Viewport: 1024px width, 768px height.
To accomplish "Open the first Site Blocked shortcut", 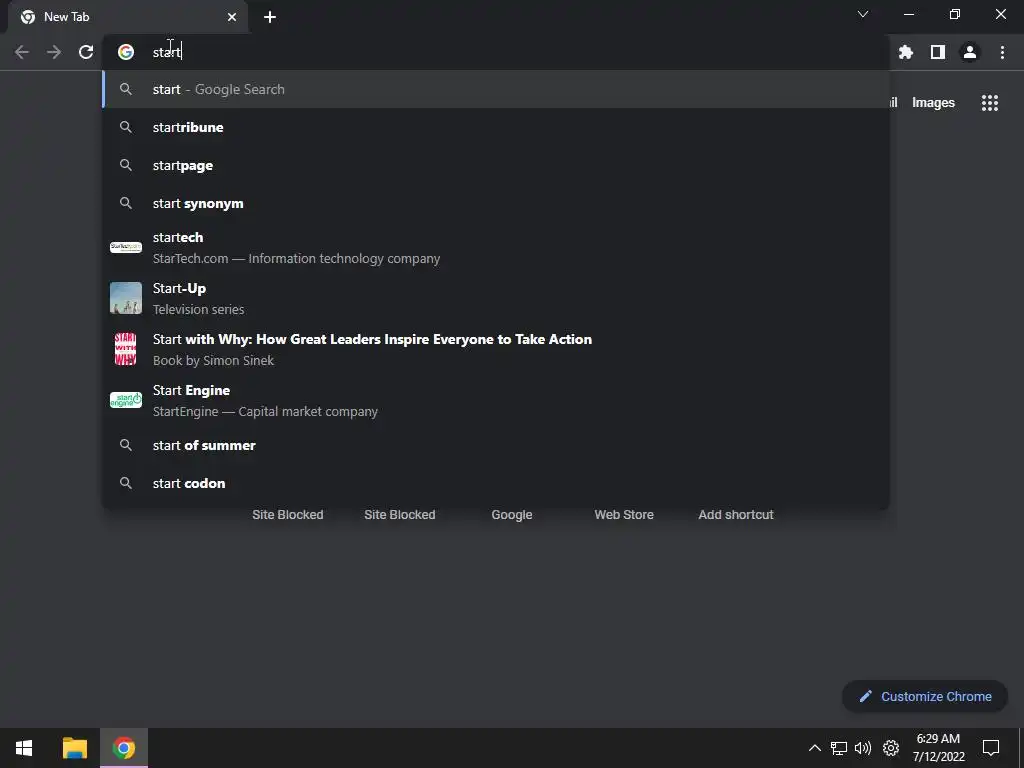I will pos(288,515).
